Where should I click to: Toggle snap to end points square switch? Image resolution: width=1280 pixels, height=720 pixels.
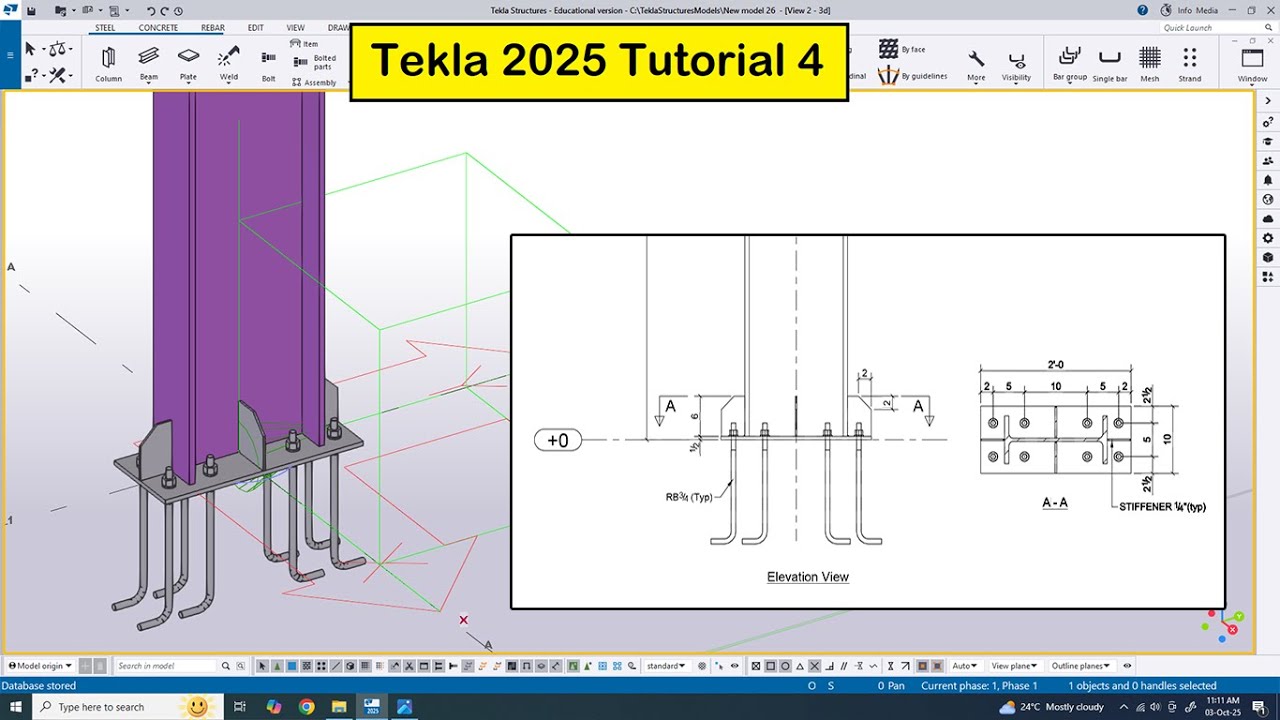771,666
